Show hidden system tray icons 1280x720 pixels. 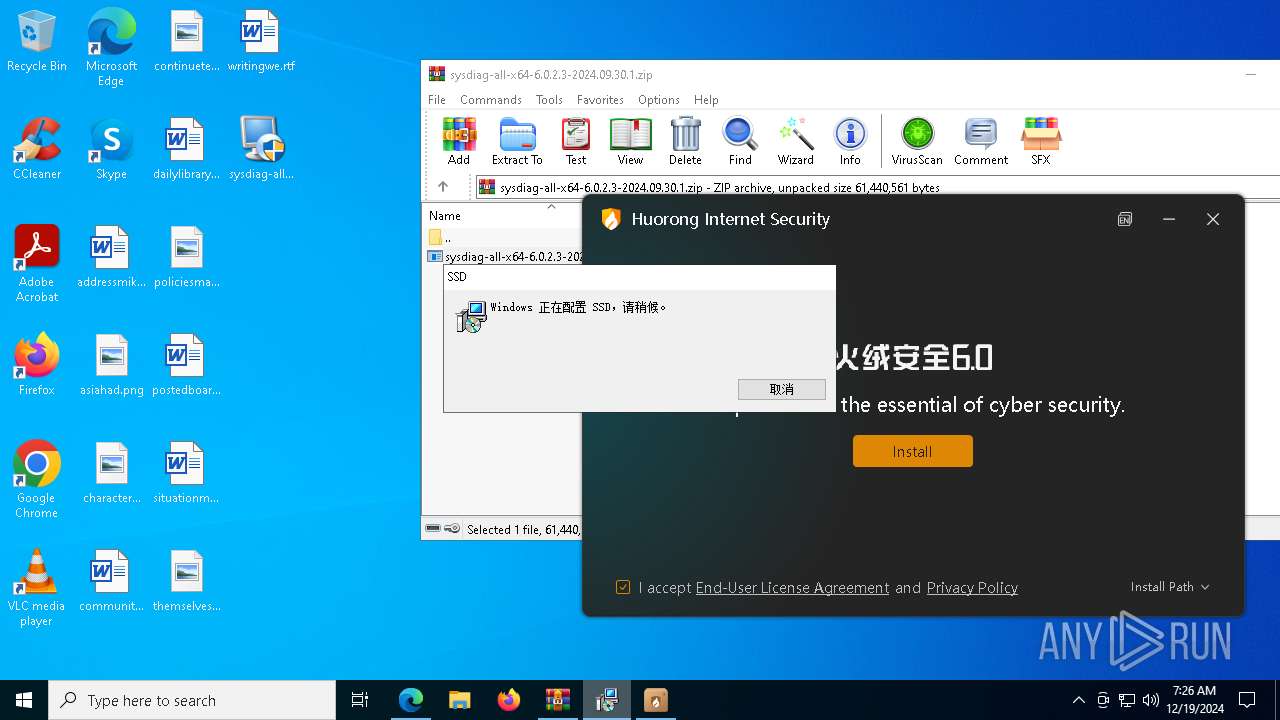pyautogui.click(x=1078, y=700)
